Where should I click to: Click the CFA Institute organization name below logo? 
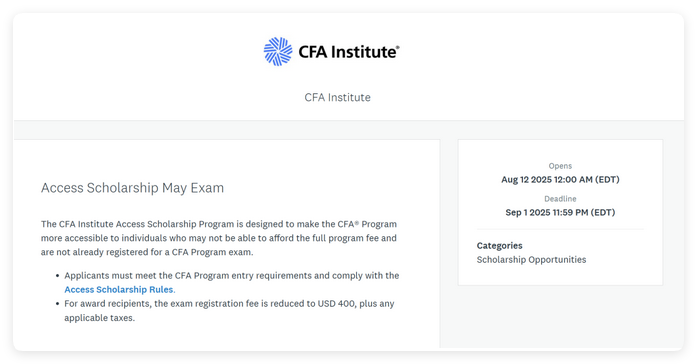point(337,97)
